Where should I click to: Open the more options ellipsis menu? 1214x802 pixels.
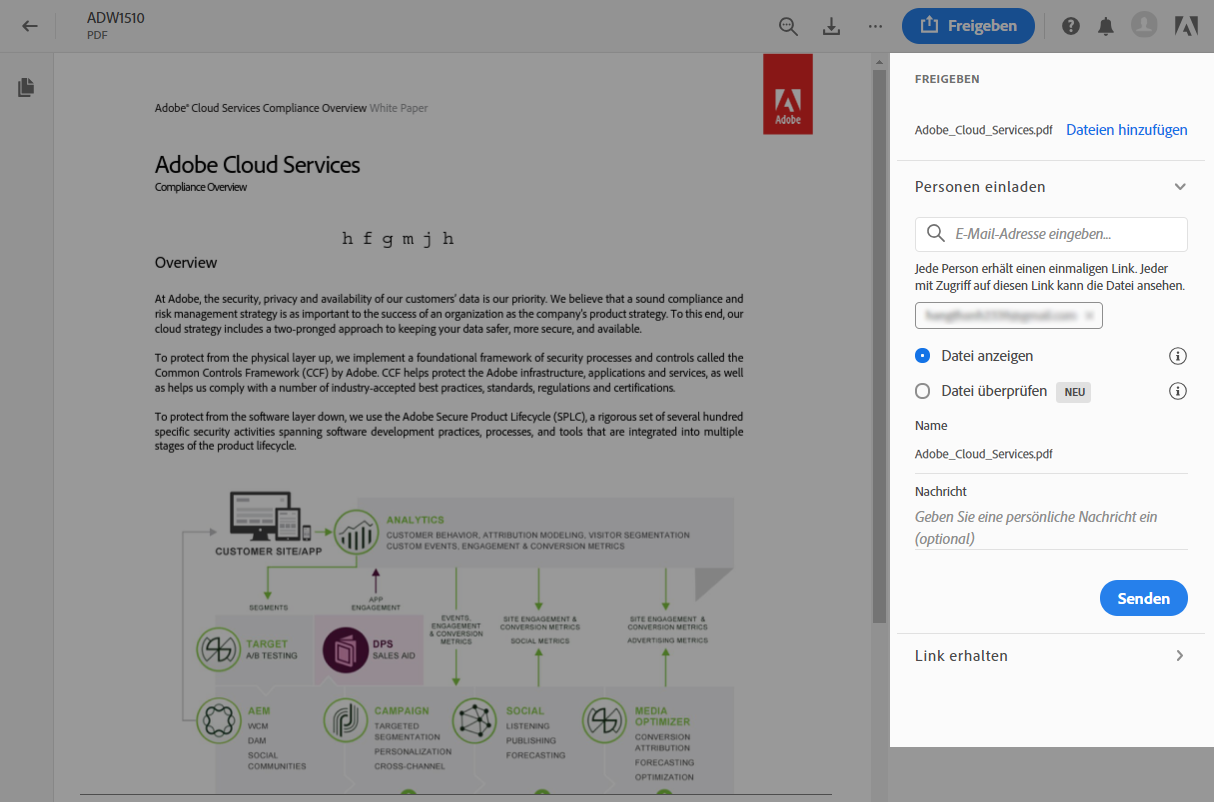tap(875, 26)
